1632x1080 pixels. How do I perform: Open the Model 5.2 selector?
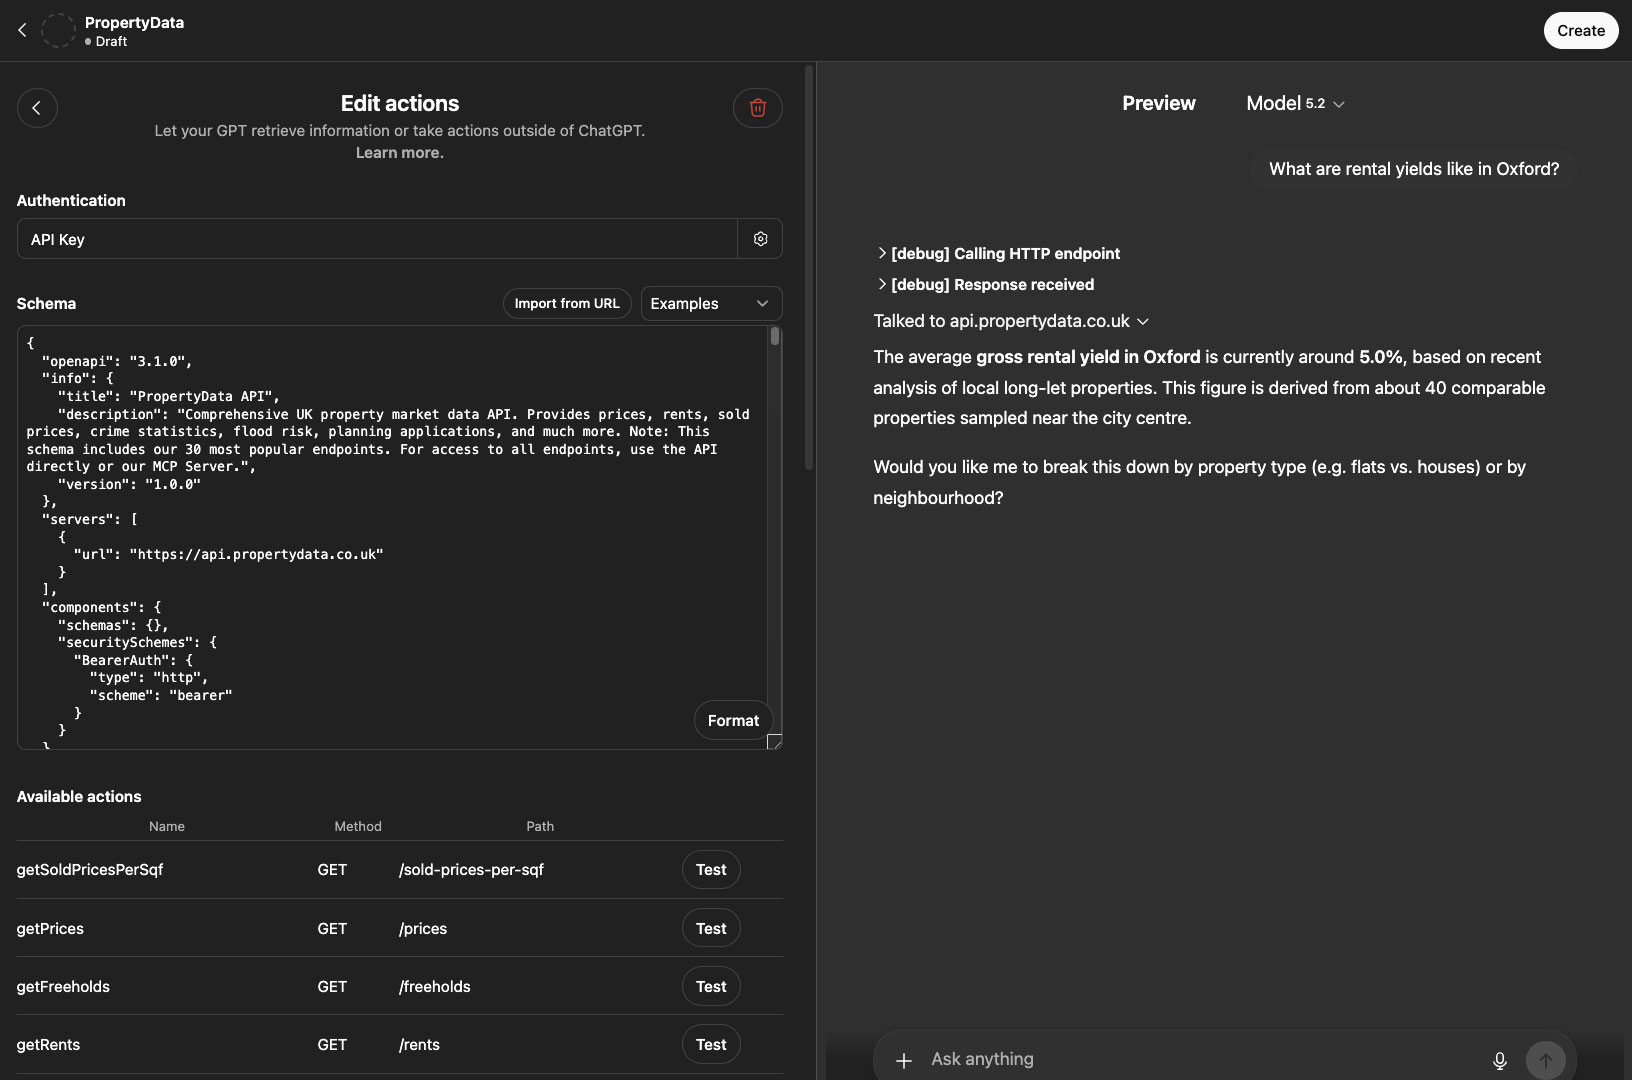pos(1294,104)
